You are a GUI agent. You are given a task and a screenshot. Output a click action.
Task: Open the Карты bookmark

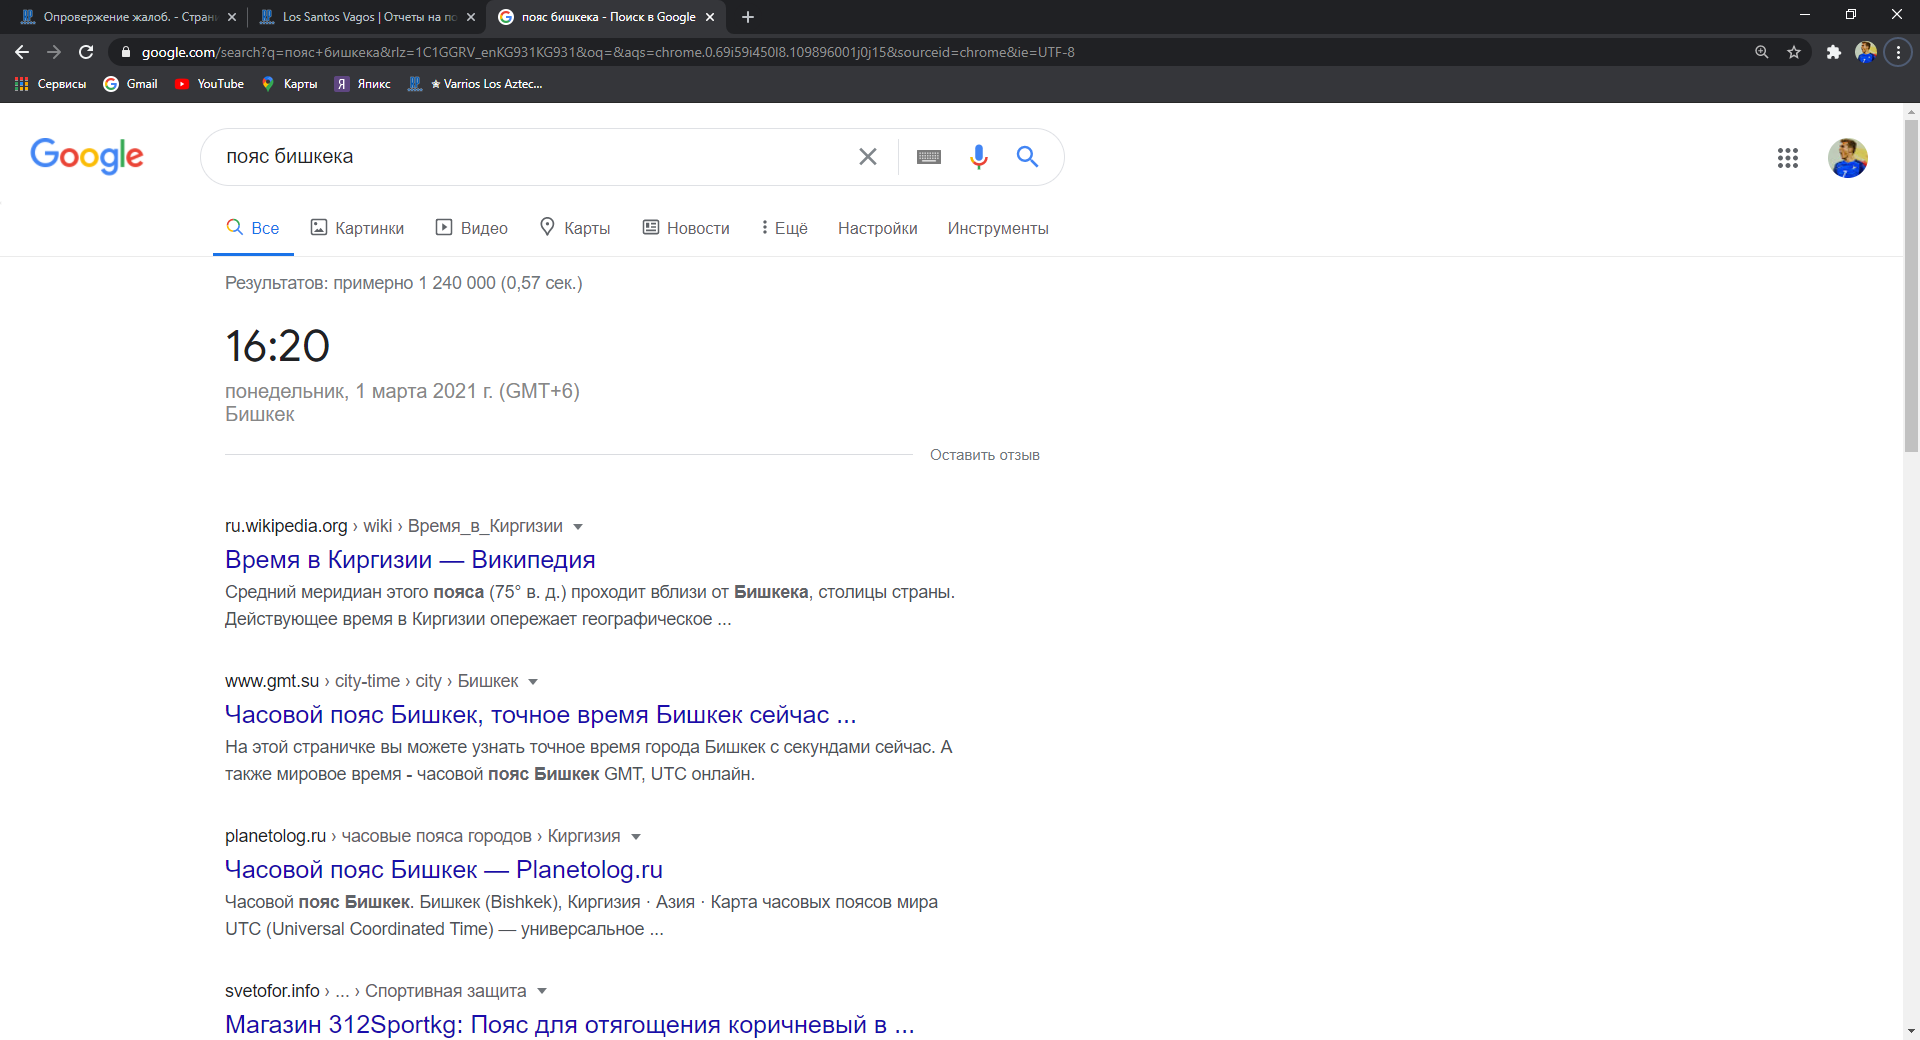[290, 84]
